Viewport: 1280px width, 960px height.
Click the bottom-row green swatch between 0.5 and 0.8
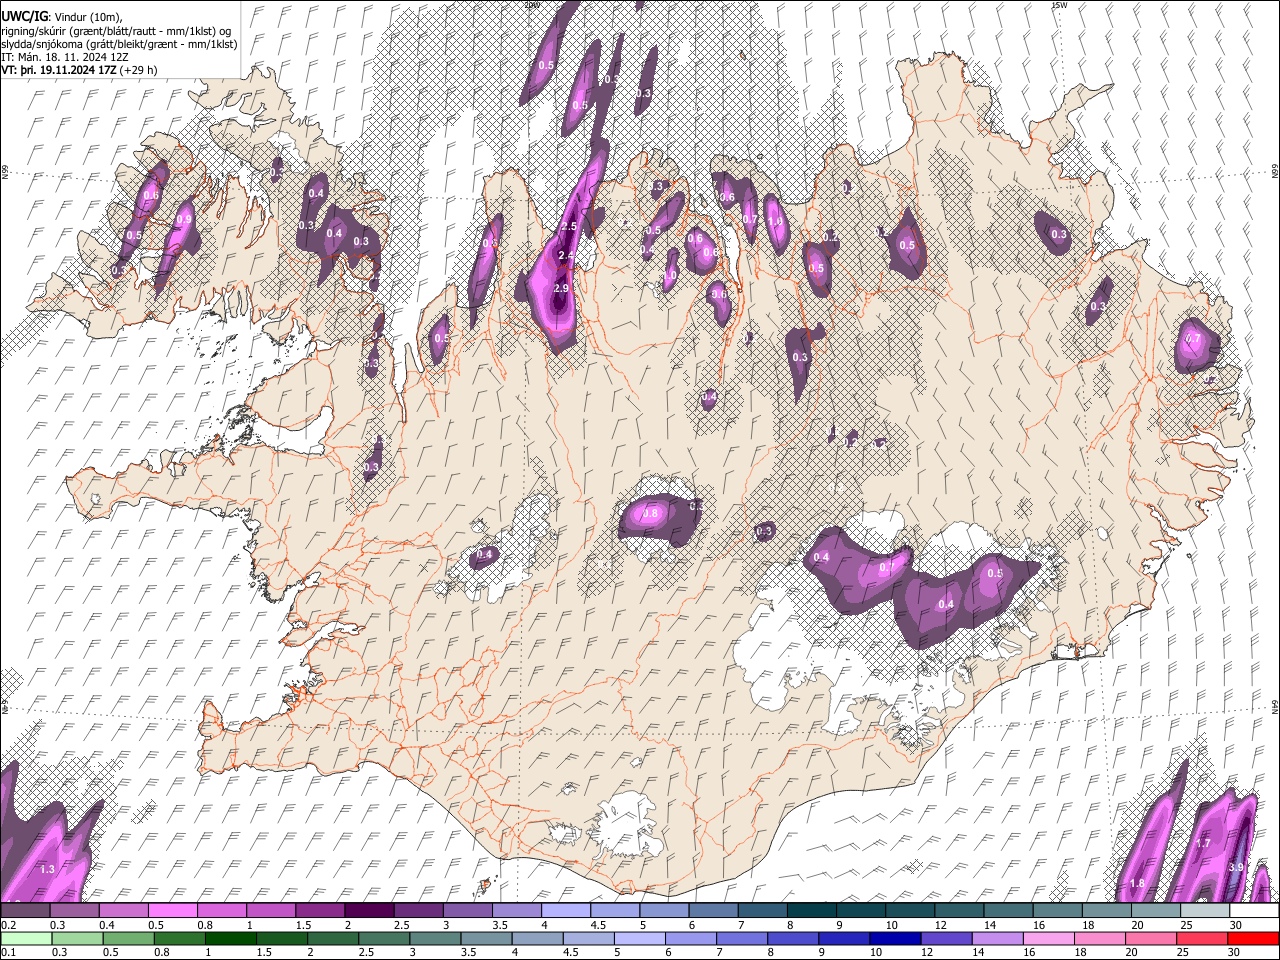coord(129,938)
